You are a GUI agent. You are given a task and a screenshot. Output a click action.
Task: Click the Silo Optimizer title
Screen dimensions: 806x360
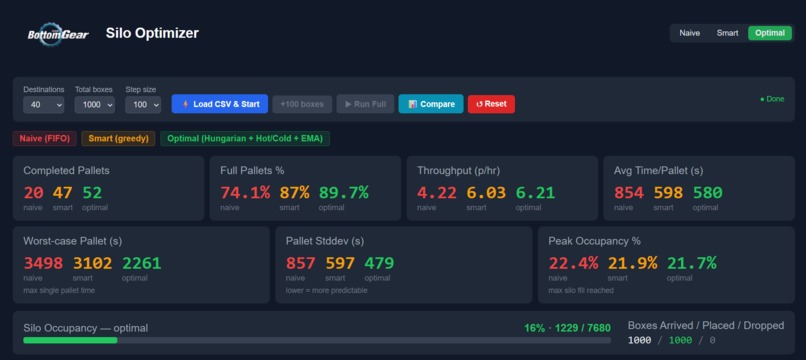tap(152, 33)
